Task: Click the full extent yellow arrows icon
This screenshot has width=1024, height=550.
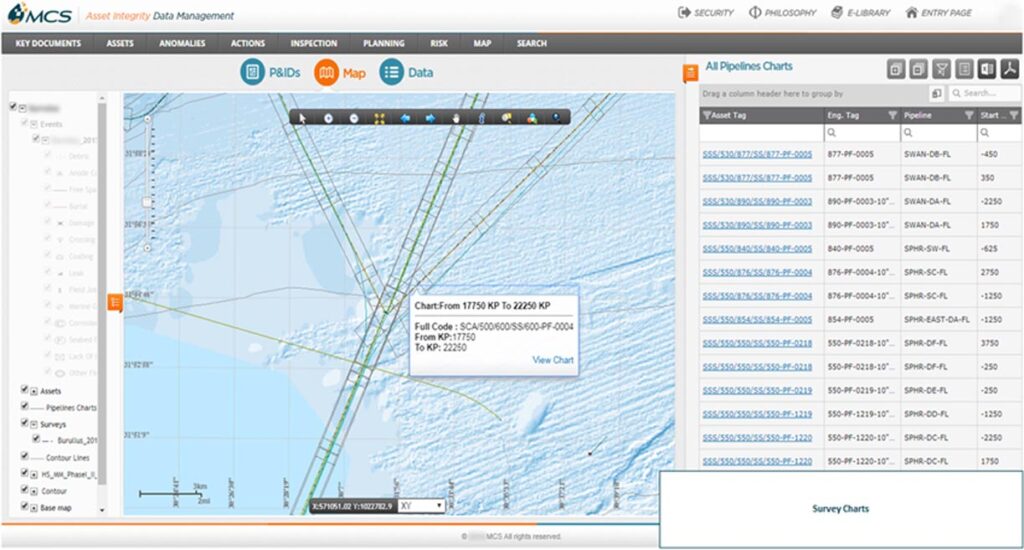Action: [380, 118]
